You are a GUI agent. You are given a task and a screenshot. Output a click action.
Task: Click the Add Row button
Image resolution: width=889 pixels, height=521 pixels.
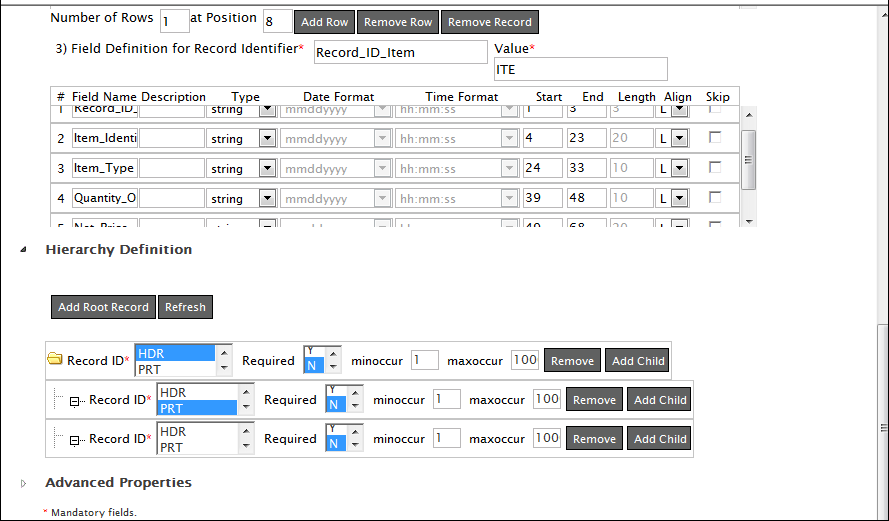pos(325,22)
